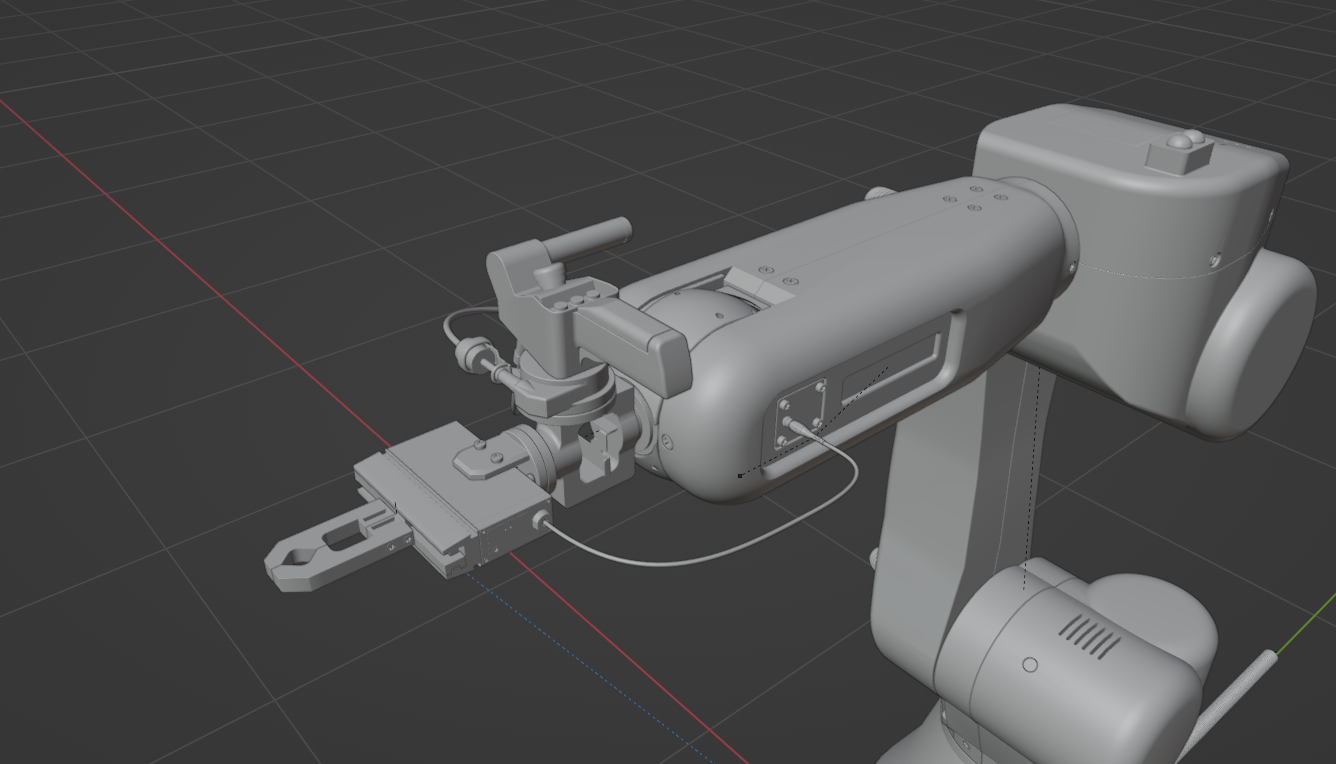
Task: Select the small knob on top of shoulder housing
Action: point(1180,151)
